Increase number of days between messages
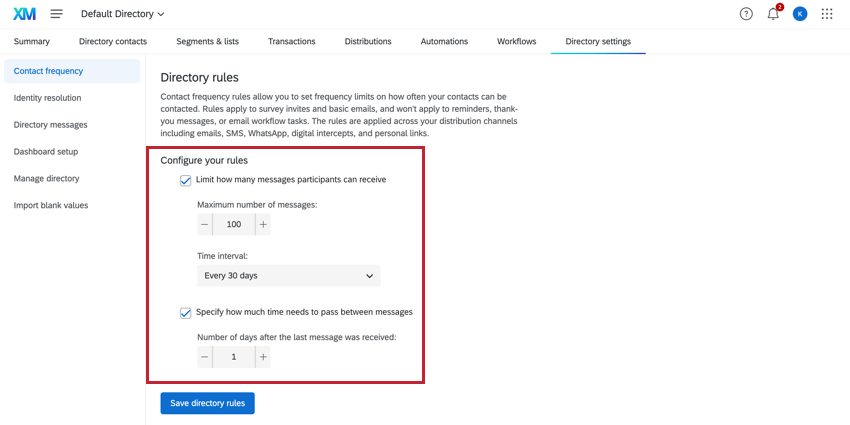This screenshot has width=850, height=425. (x=263, y=357)
